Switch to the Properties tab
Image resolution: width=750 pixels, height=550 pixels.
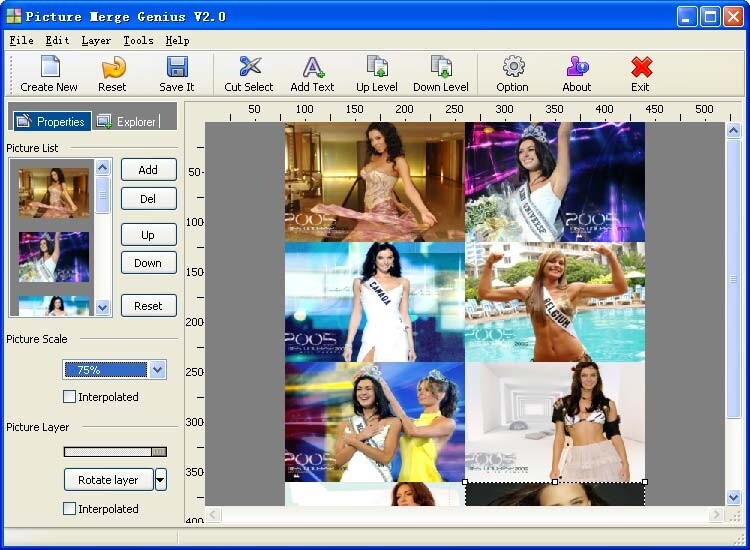click(52, 121)
